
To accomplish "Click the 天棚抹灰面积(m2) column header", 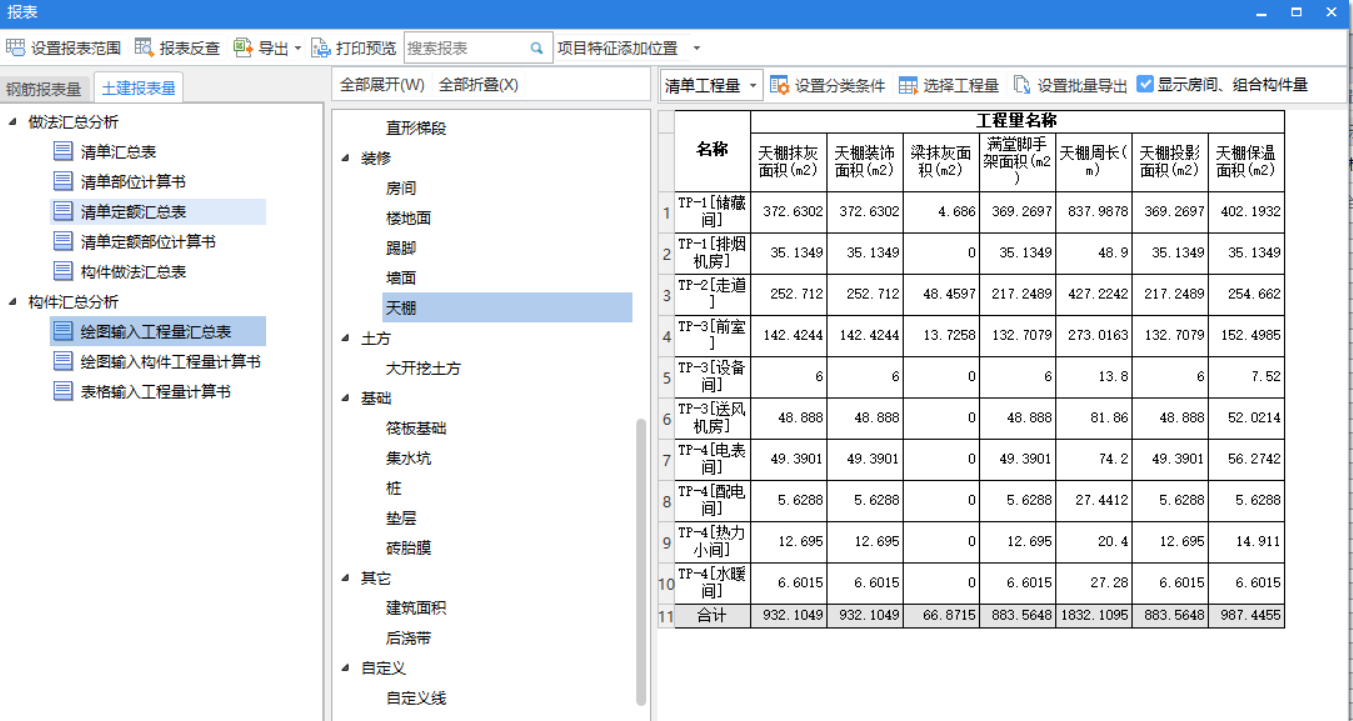I will (x=789, y=162).
